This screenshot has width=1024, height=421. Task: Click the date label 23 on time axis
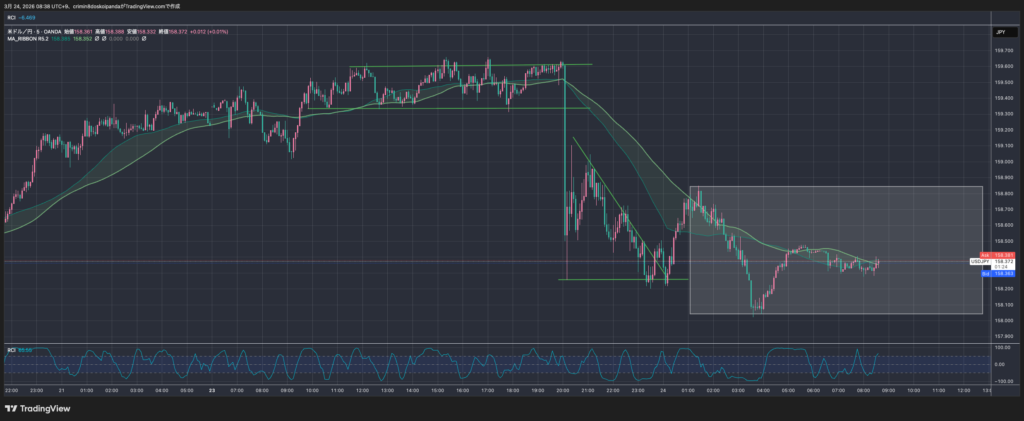pyautogui.click(x=209, y=389)
